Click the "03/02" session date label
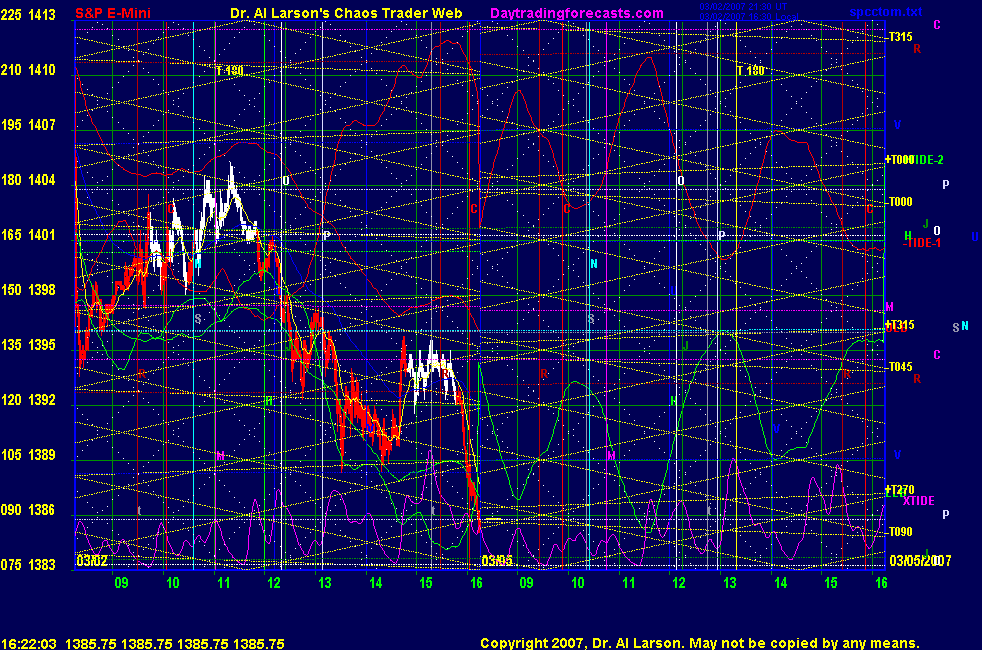 [x=91, y=560]
